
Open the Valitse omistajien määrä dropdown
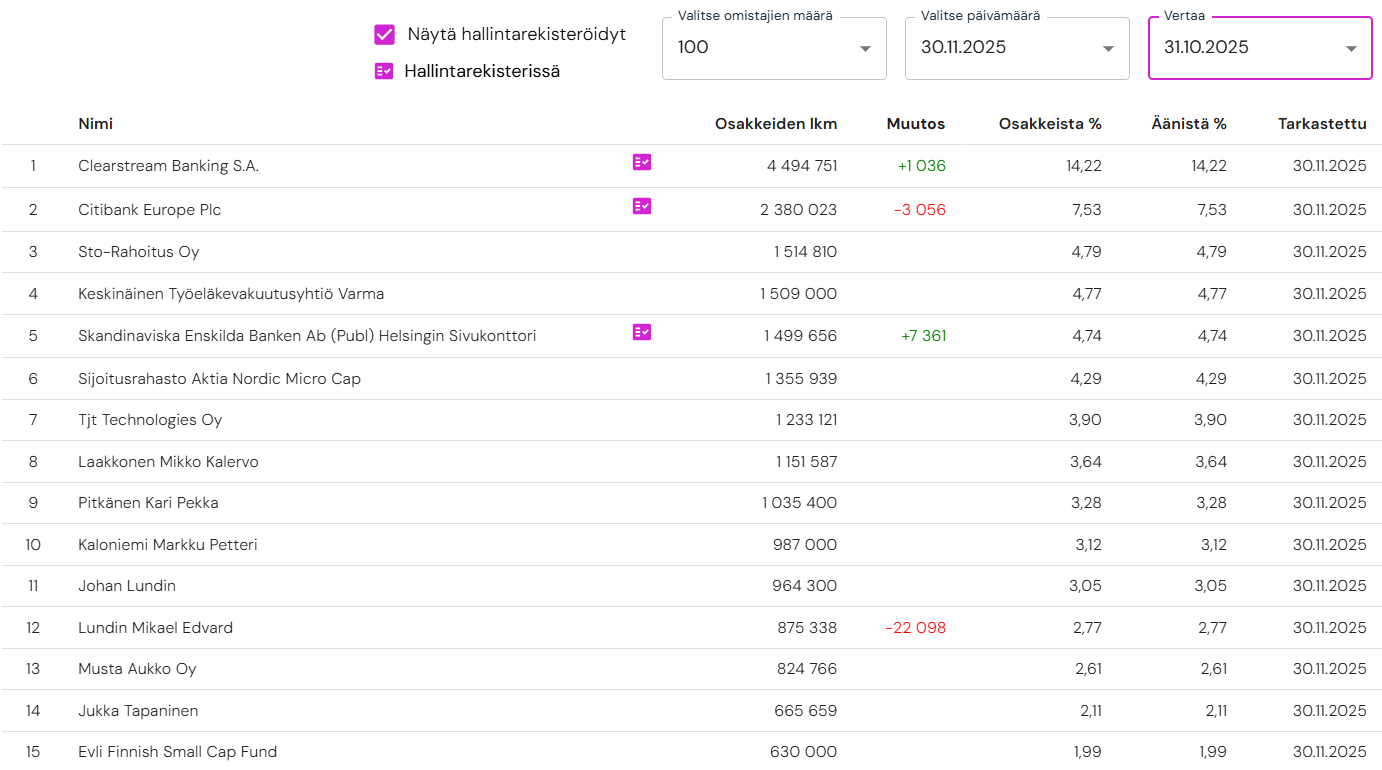(x=773, y=48)
